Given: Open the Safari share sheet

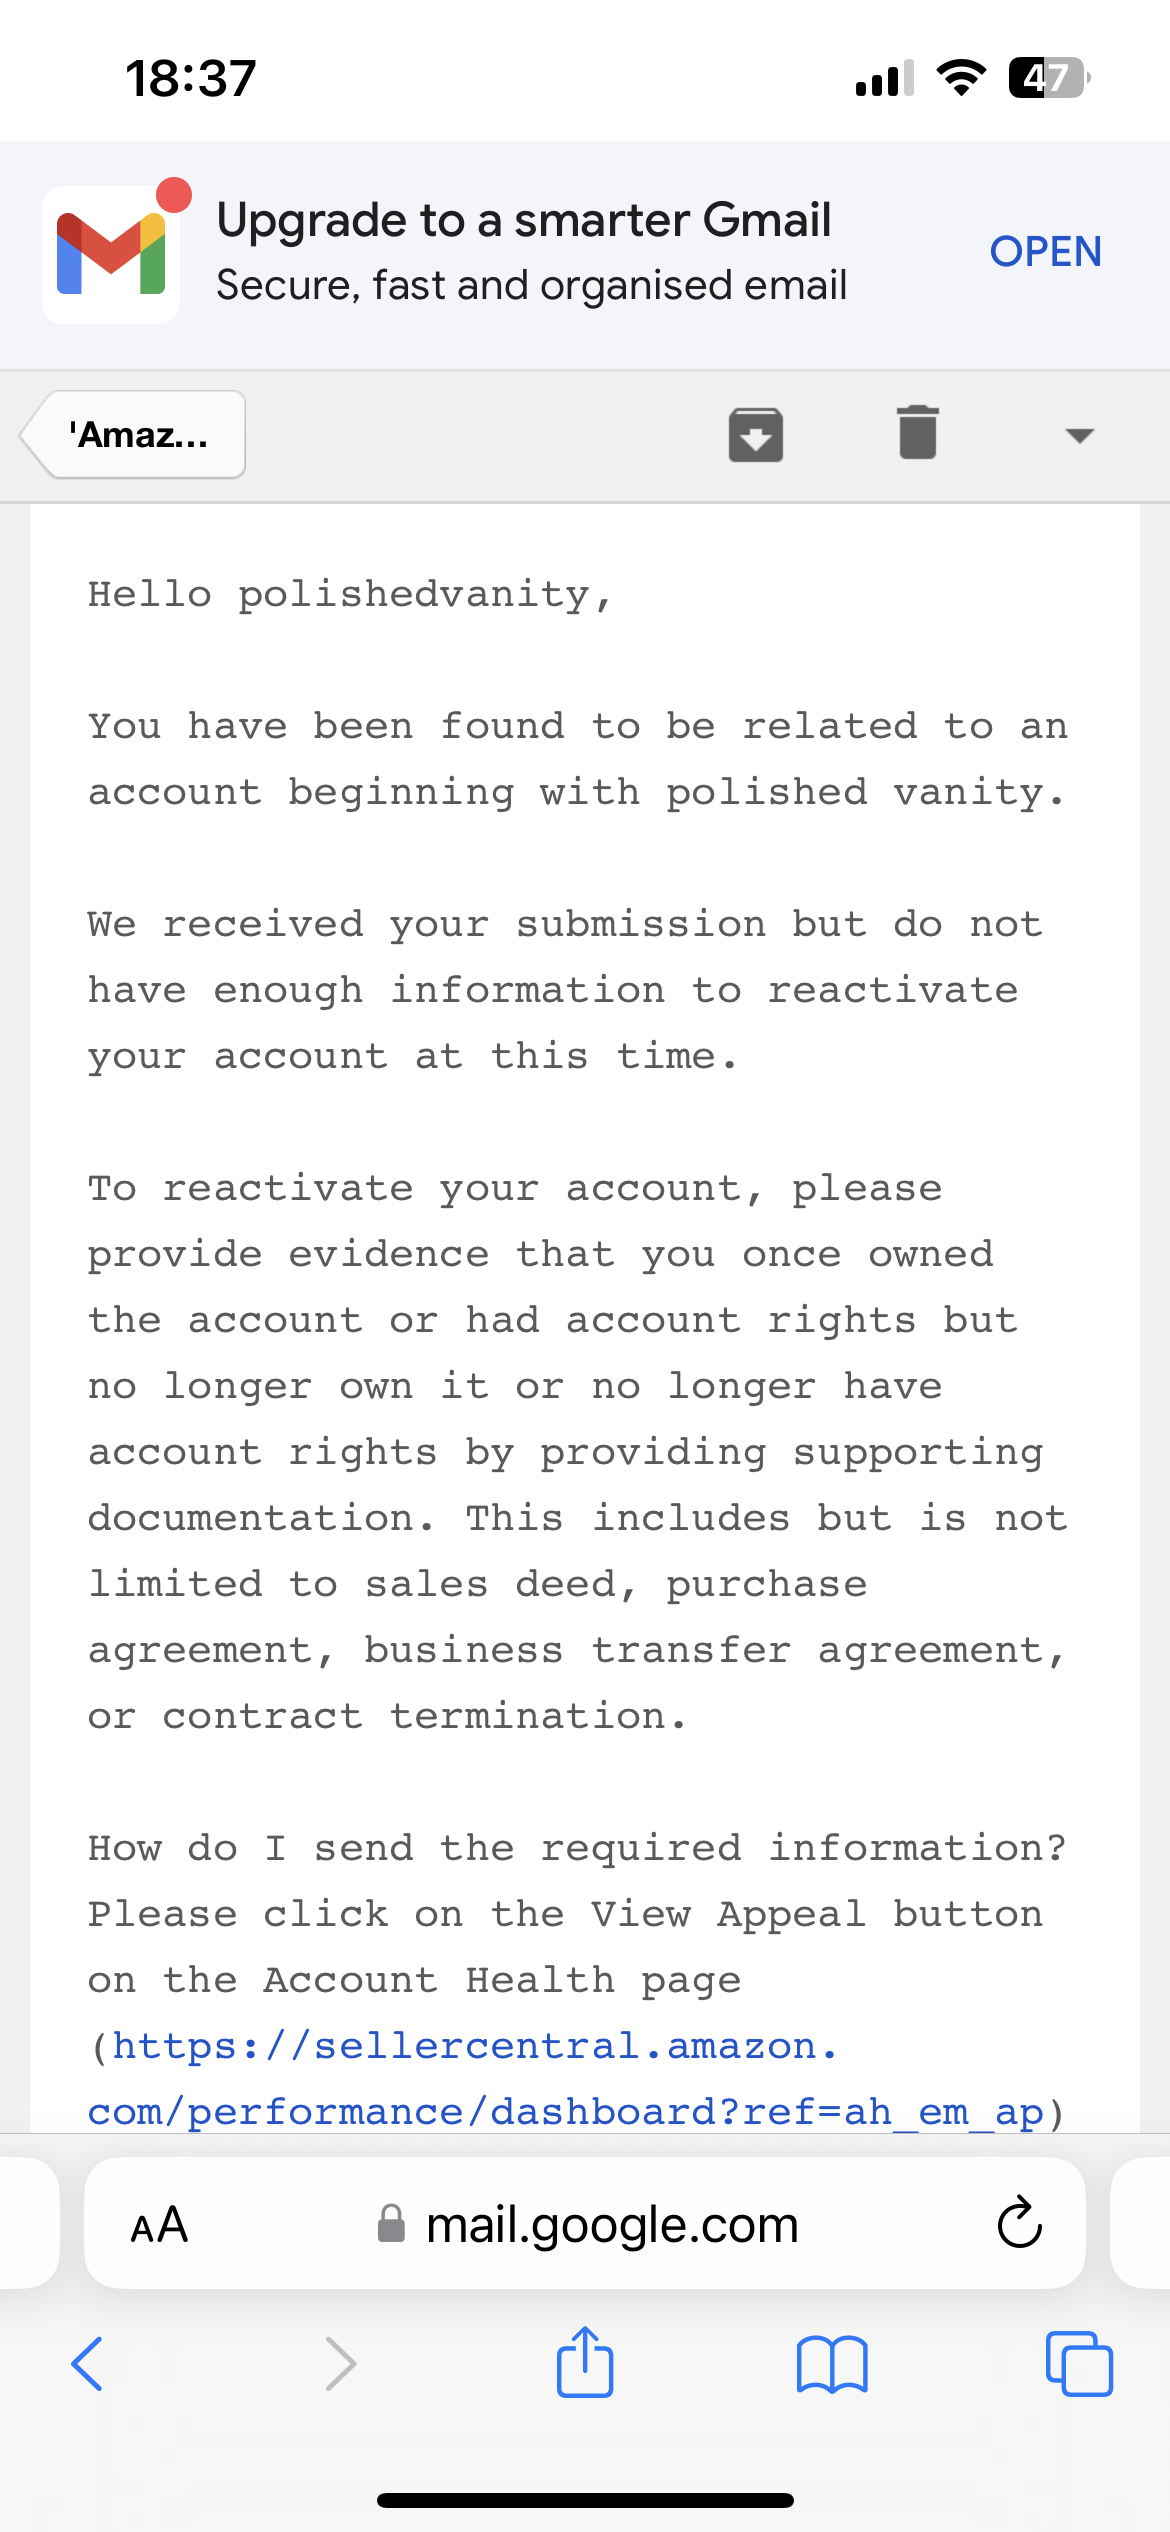Looking at the screenshot, I should 585,2361.
